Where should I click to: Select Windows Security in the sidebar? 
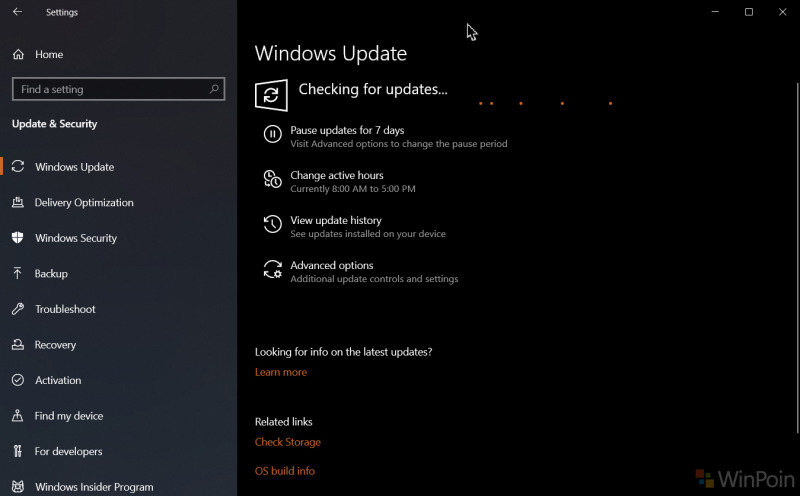pos(76,238)
